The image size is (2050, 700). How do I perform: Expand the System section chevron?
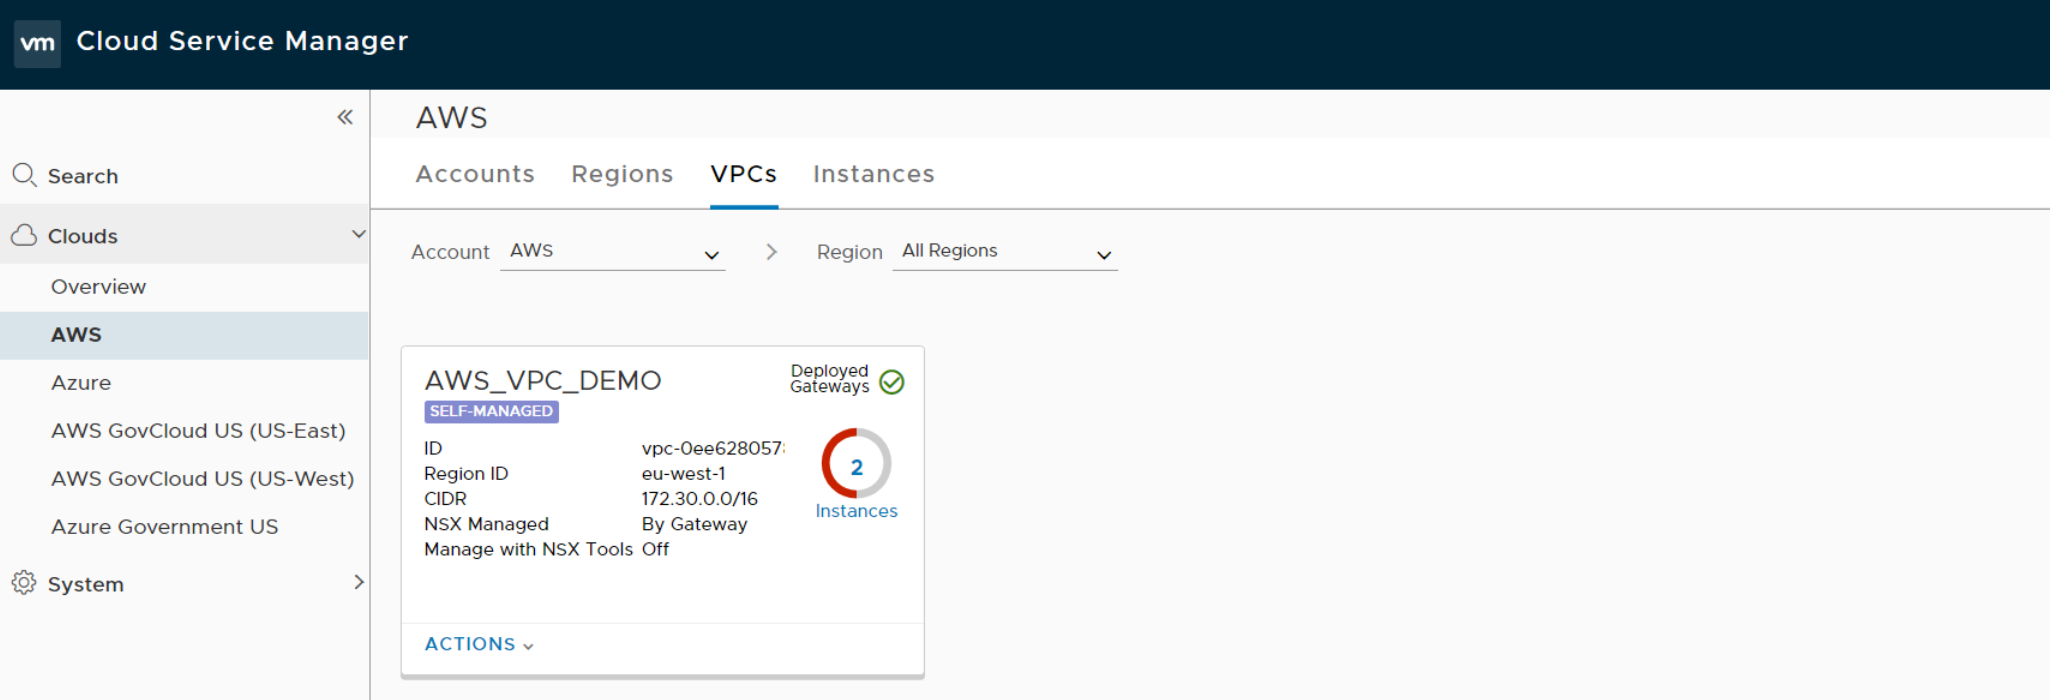coord(359,582)
